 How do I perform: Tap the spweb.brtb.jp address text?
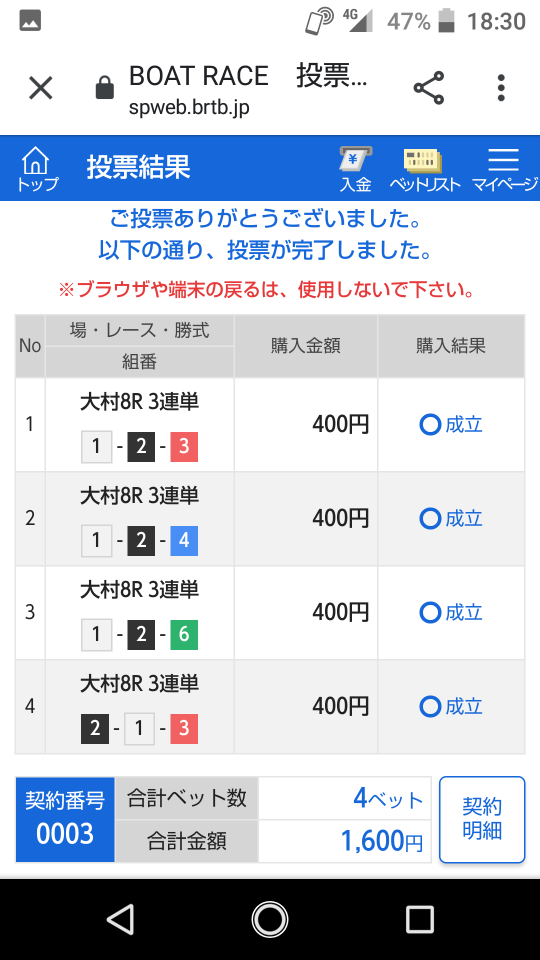189,108
